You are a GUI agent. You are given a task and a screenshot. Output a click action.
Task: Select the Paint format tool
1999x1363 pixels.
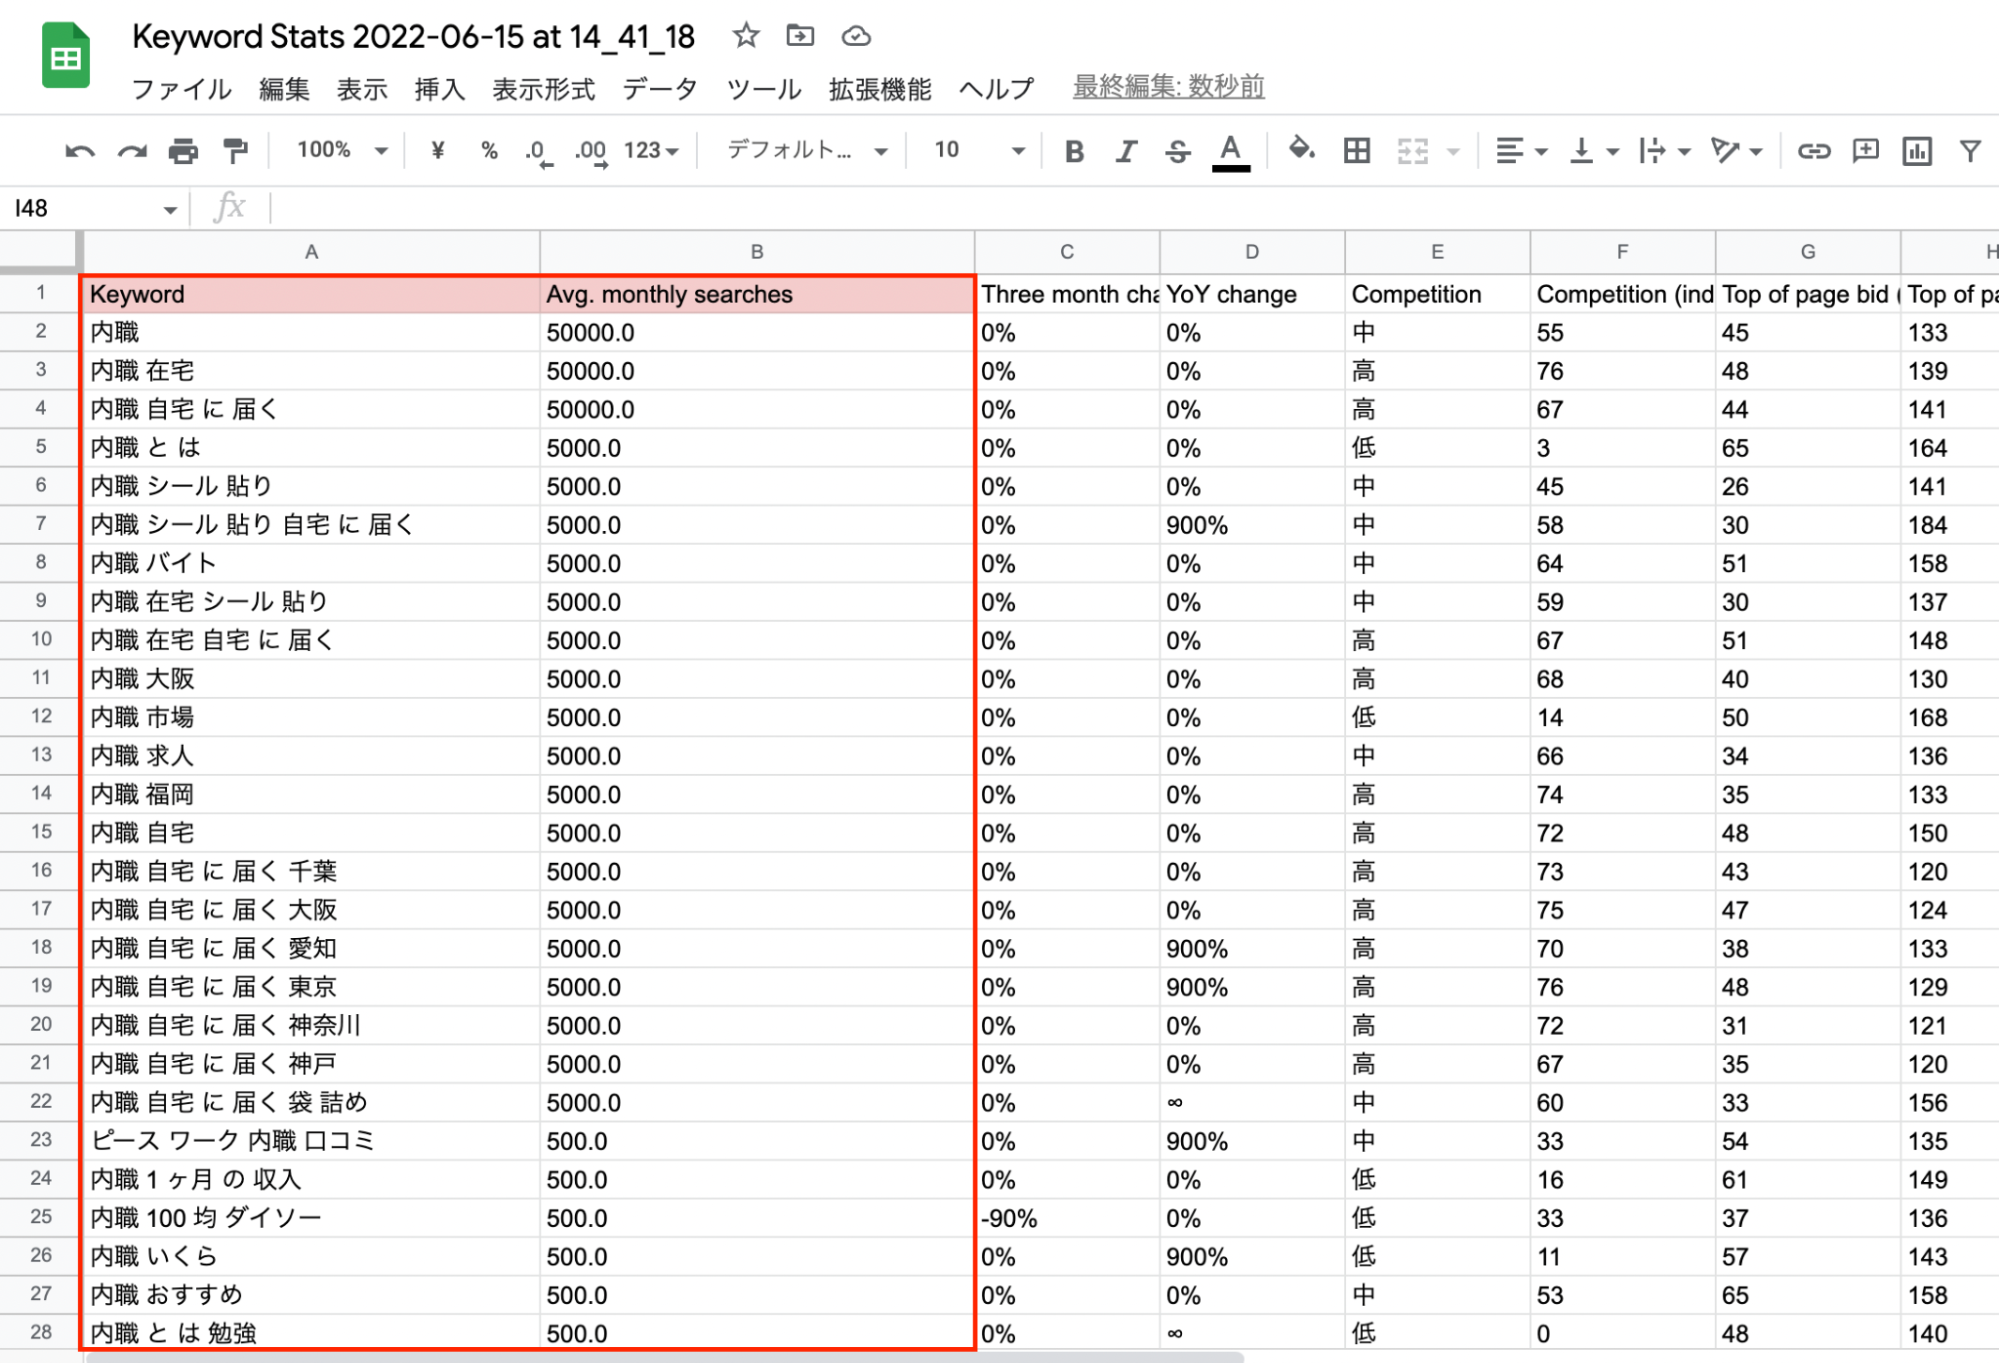click(235, 151)
